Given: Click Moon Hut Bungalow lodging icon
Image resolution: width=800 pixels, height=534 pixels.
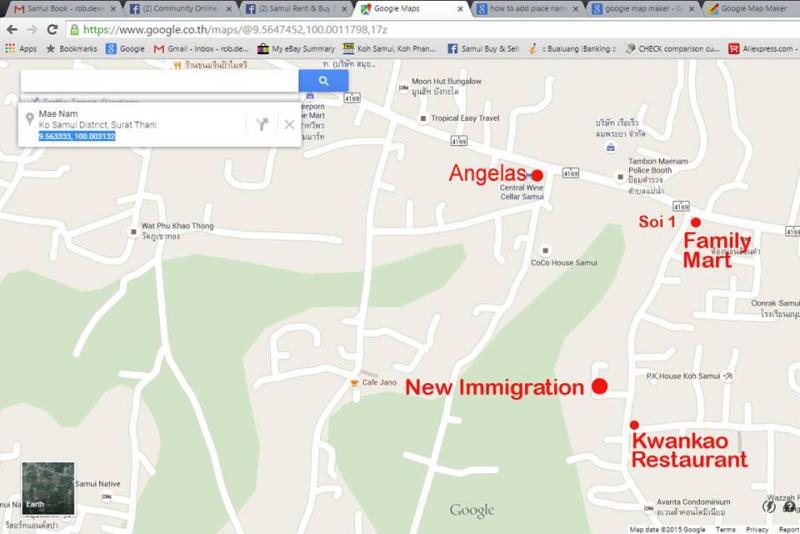Looking at the screenshot, I should tap(404, 88).
